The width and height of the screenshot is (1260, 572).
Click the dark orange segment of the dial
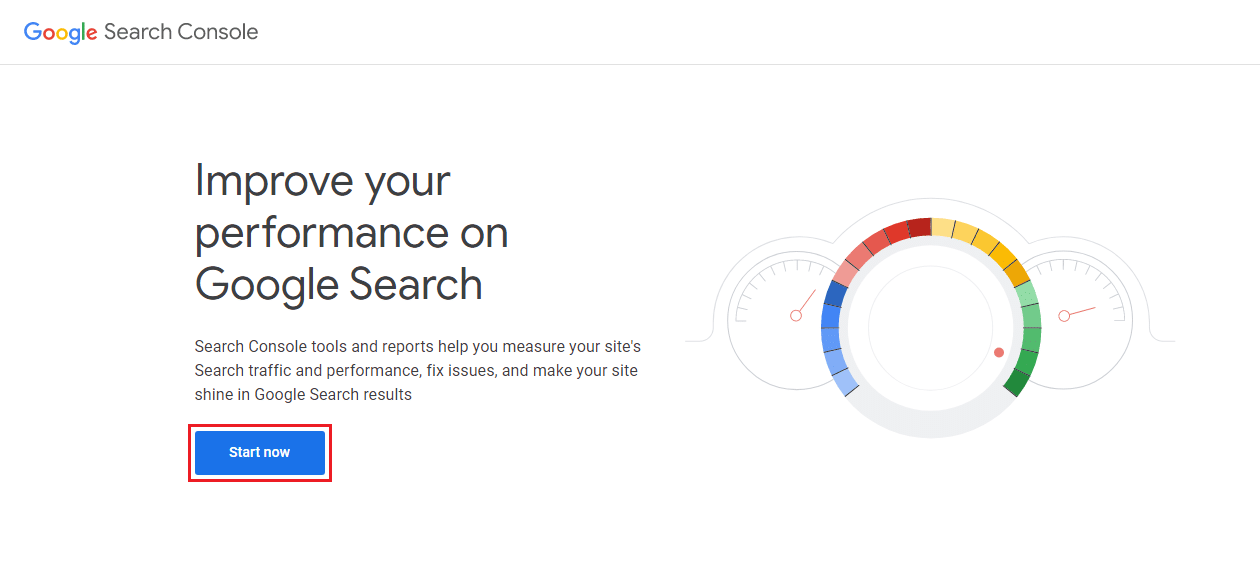tap(1016, 273)
